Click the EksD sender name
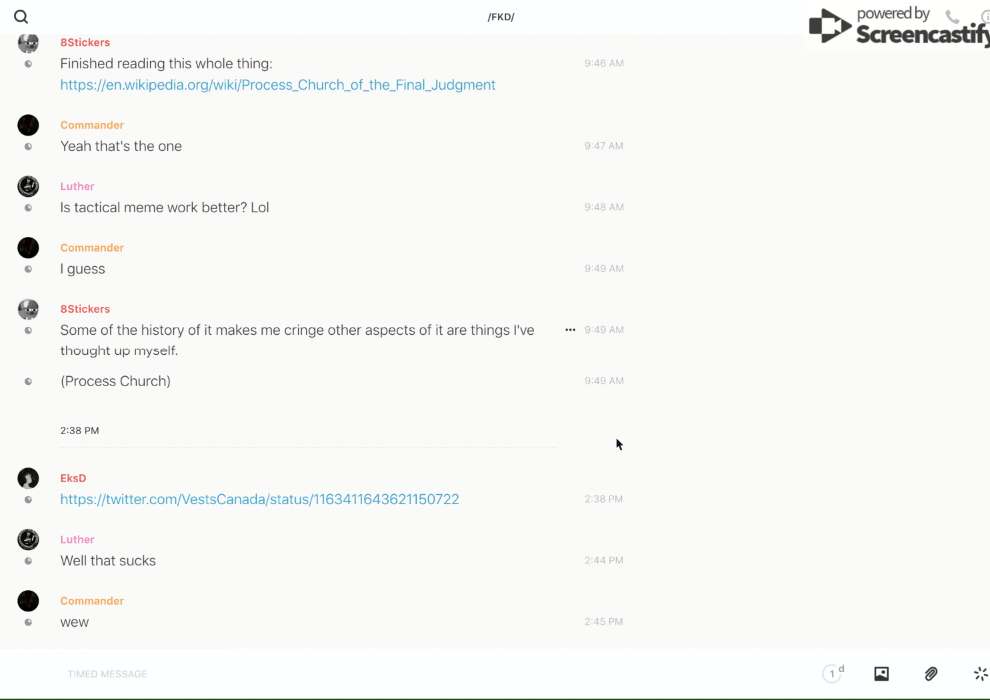Image resolution: width=990 pixels, height=700 pixels. point(73,478)
